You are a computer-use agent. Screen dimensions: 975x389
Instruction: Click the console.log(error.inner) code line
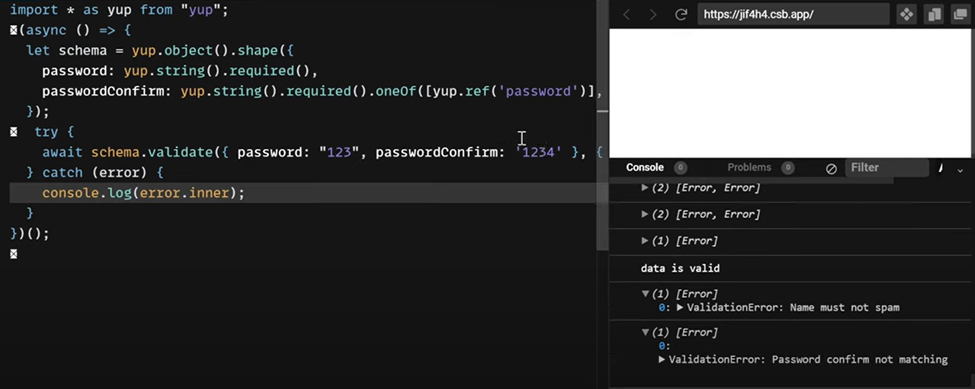[x=144, y=193]
